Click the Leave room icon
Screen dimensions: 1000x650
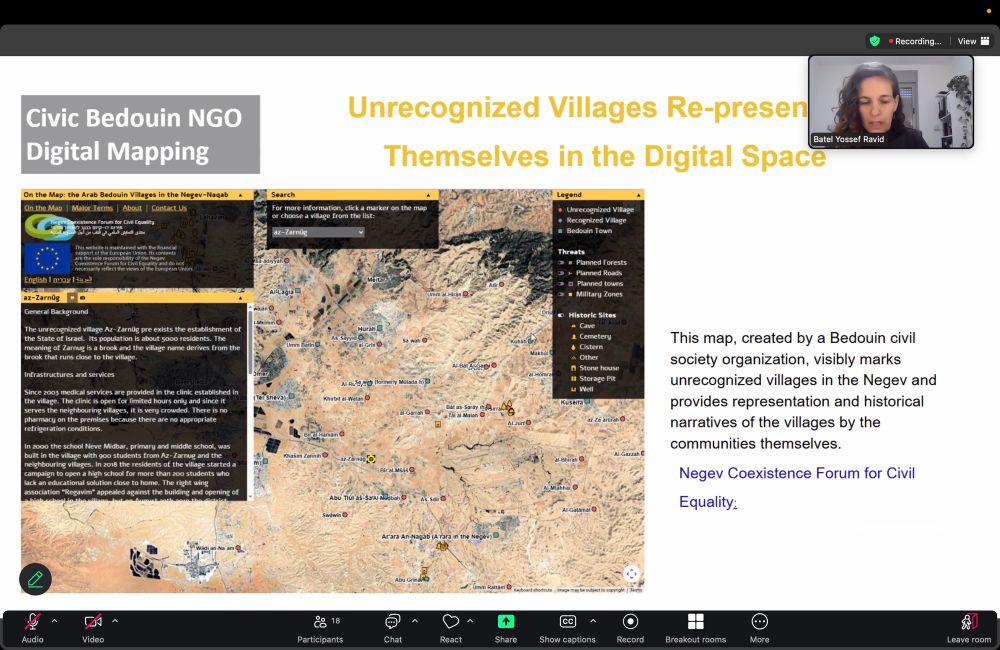[969, 621]
